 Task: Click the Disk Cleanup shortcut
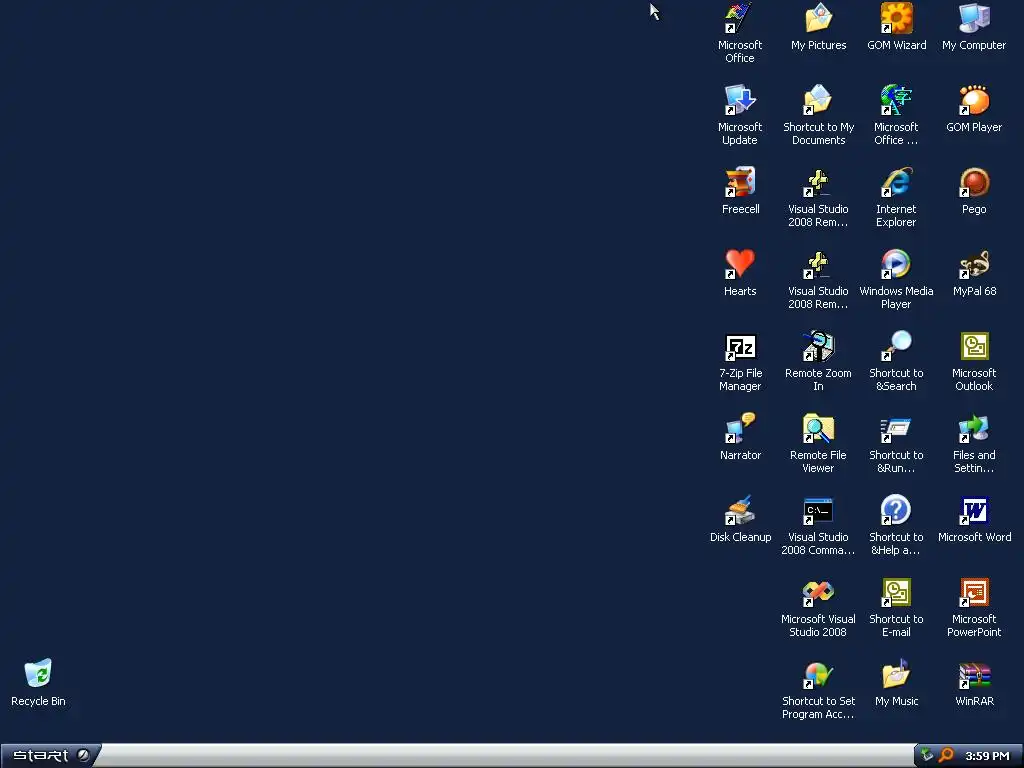[740, 510]
